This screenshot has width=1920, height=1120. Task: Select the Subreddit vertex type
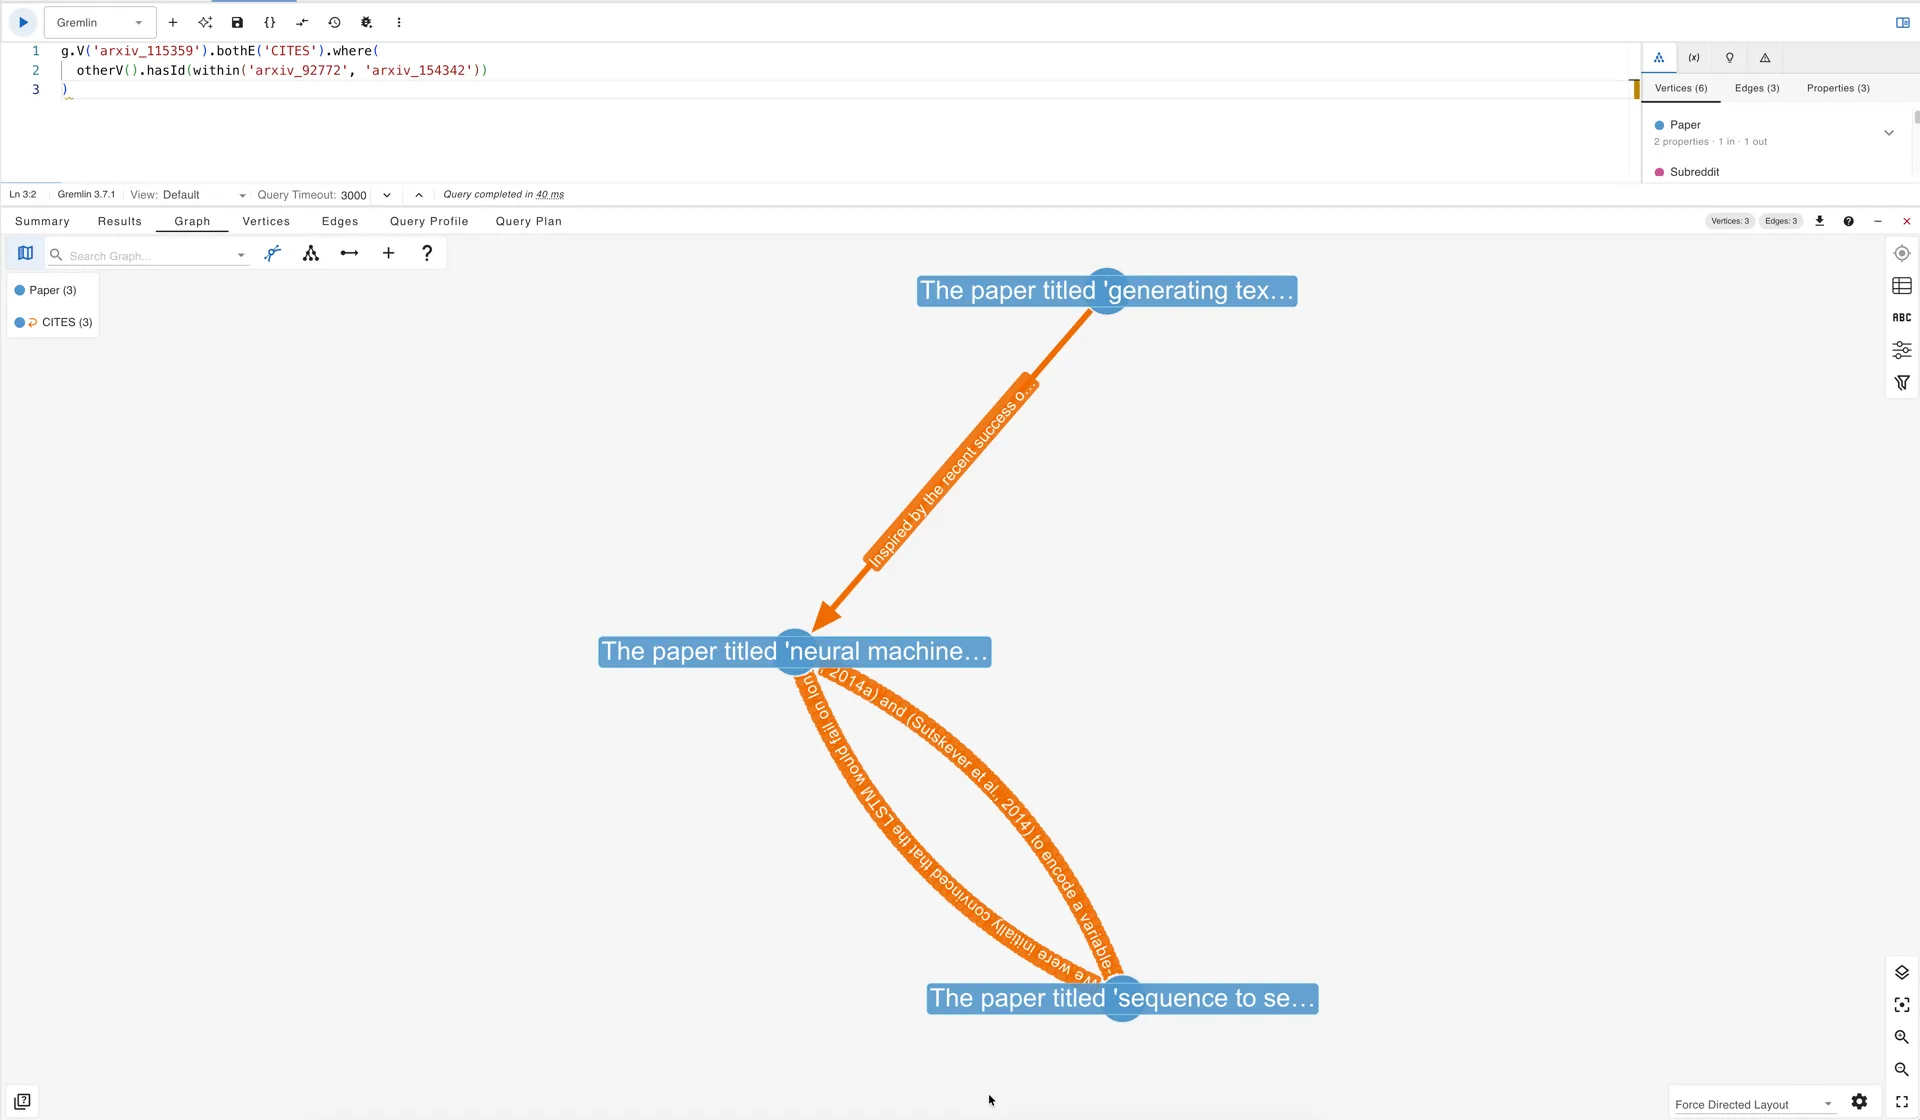pyautogui.click(x=1694, y=172)
